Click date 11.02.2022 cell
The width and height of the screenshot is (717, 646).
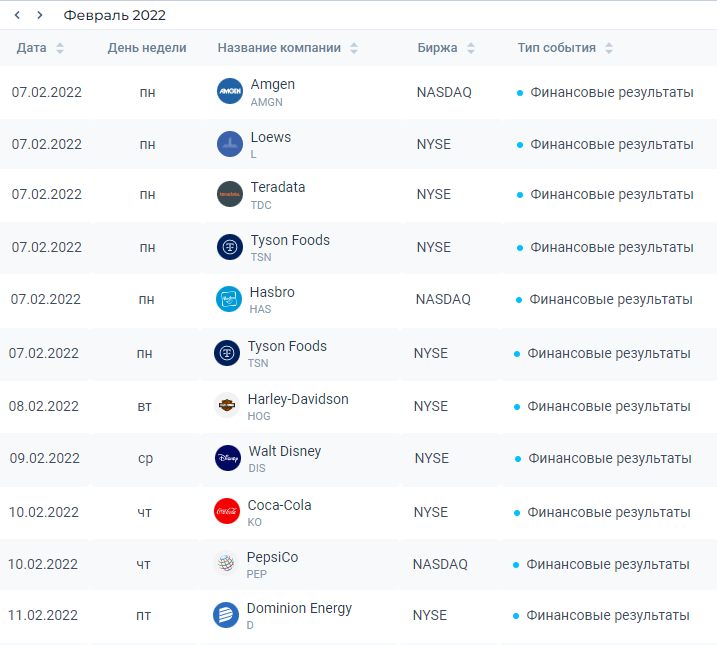point(43,615)
